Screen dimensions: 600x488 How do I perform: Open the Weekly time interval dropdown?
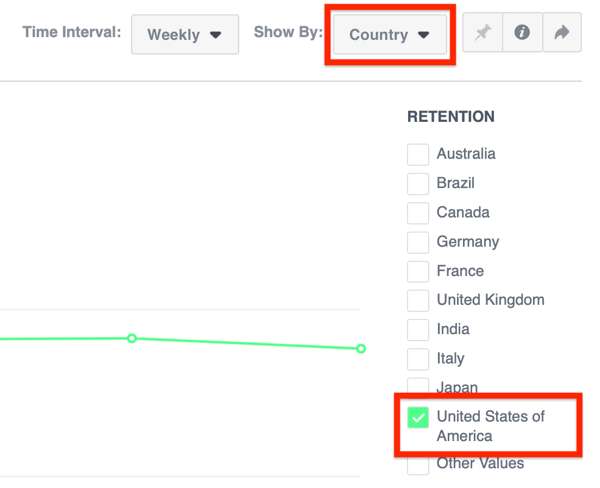tap(185, 34)
